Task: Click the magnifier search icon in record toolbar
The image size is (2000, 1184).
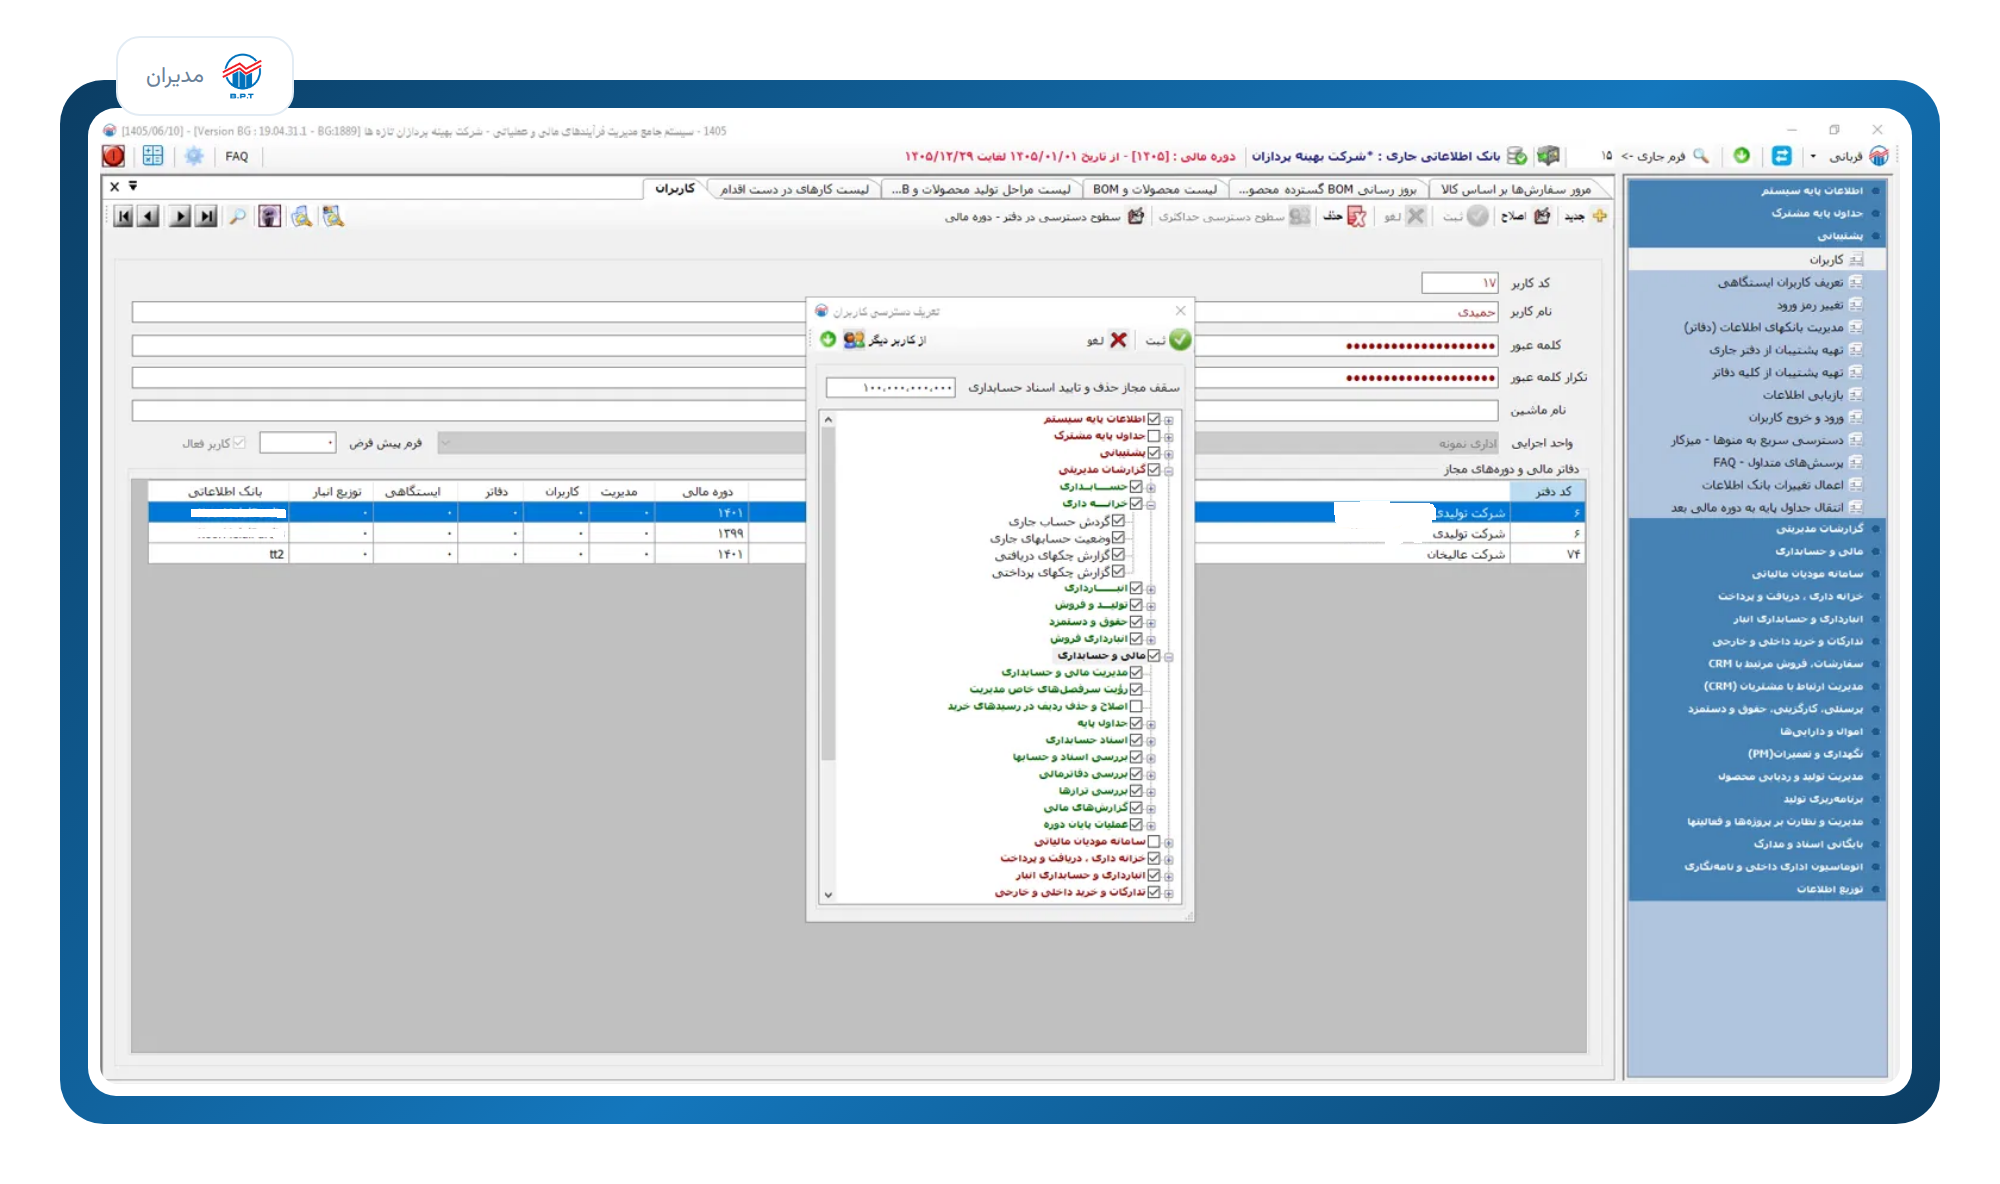Action: (x=237, y=216)
